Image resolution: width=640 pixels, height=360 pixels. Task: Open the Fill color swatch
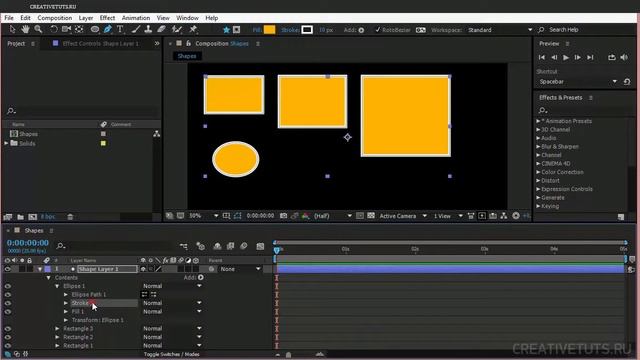click(x=269, y=30)
